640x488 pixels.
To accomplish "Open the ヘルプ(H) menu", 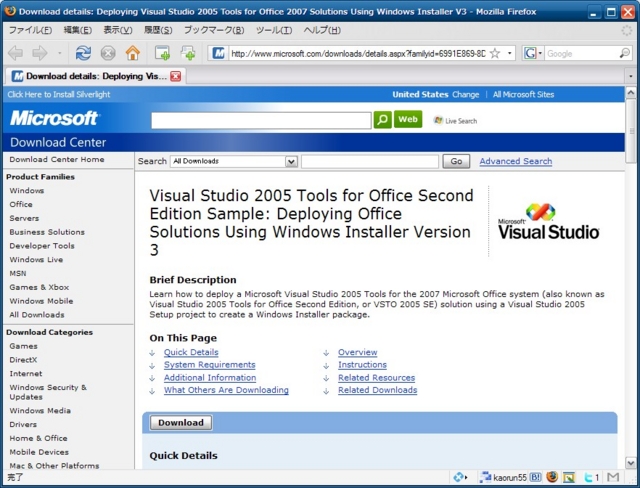I will coord(322,30).
